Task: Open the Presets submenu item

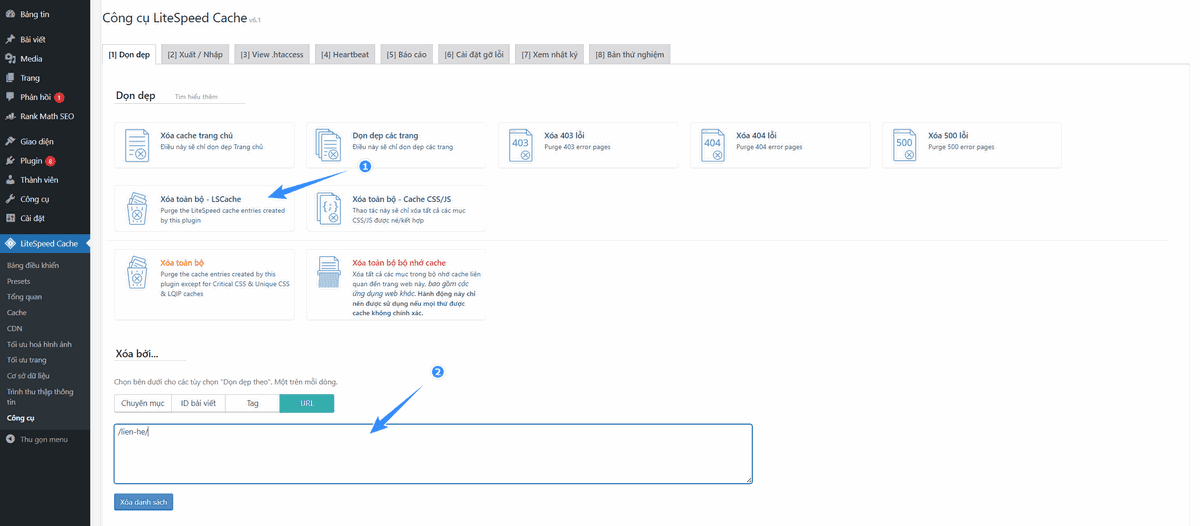Action: pyautogui.click(x=19, y=281)
